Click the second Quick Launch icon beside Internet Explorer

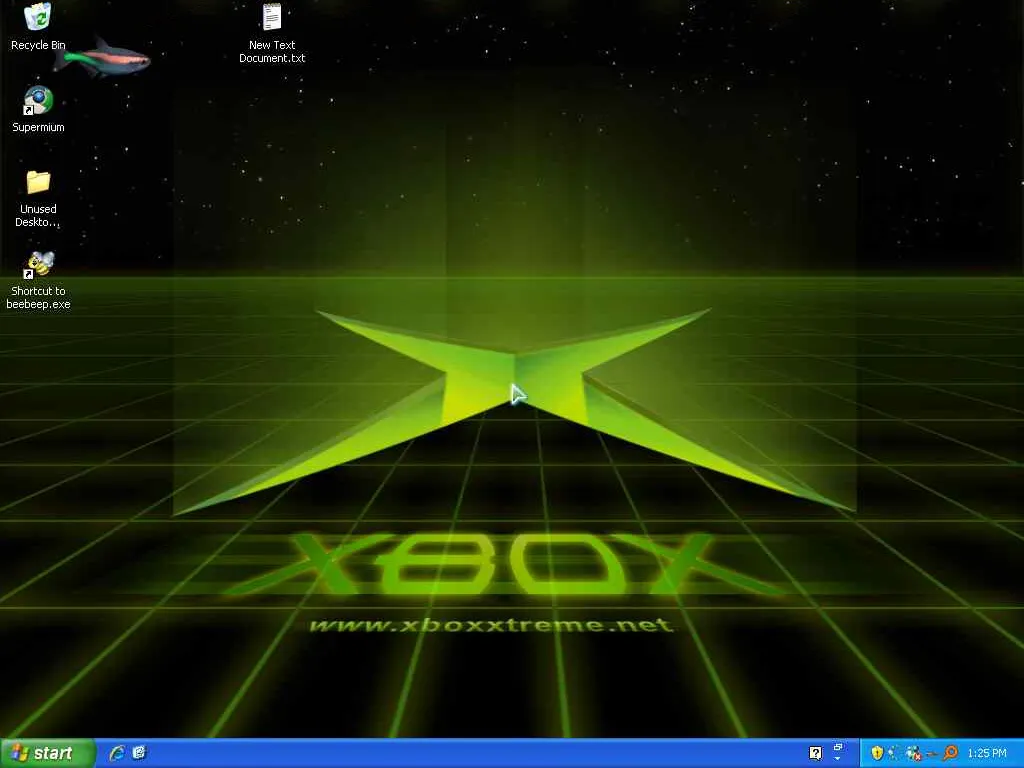[139, 752]
